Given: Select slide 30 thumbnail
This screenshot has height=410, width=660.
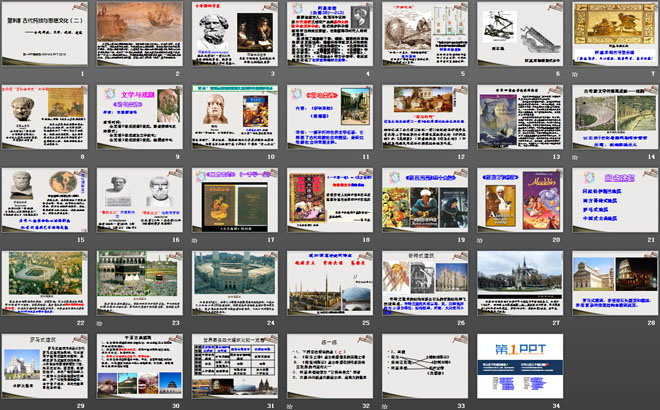Looking at the screenshot, I should (x=140, y=366).
